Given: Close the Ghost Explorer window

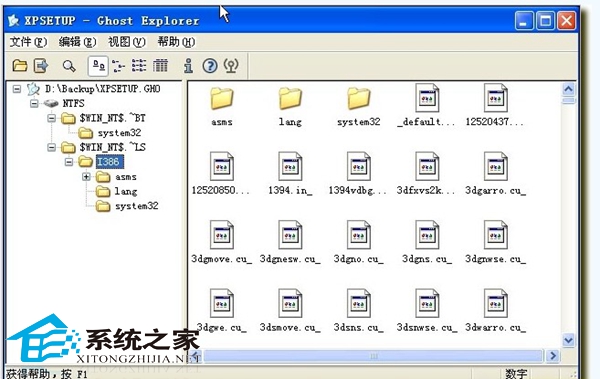Looking at the screenshot, I should point(567,20).
